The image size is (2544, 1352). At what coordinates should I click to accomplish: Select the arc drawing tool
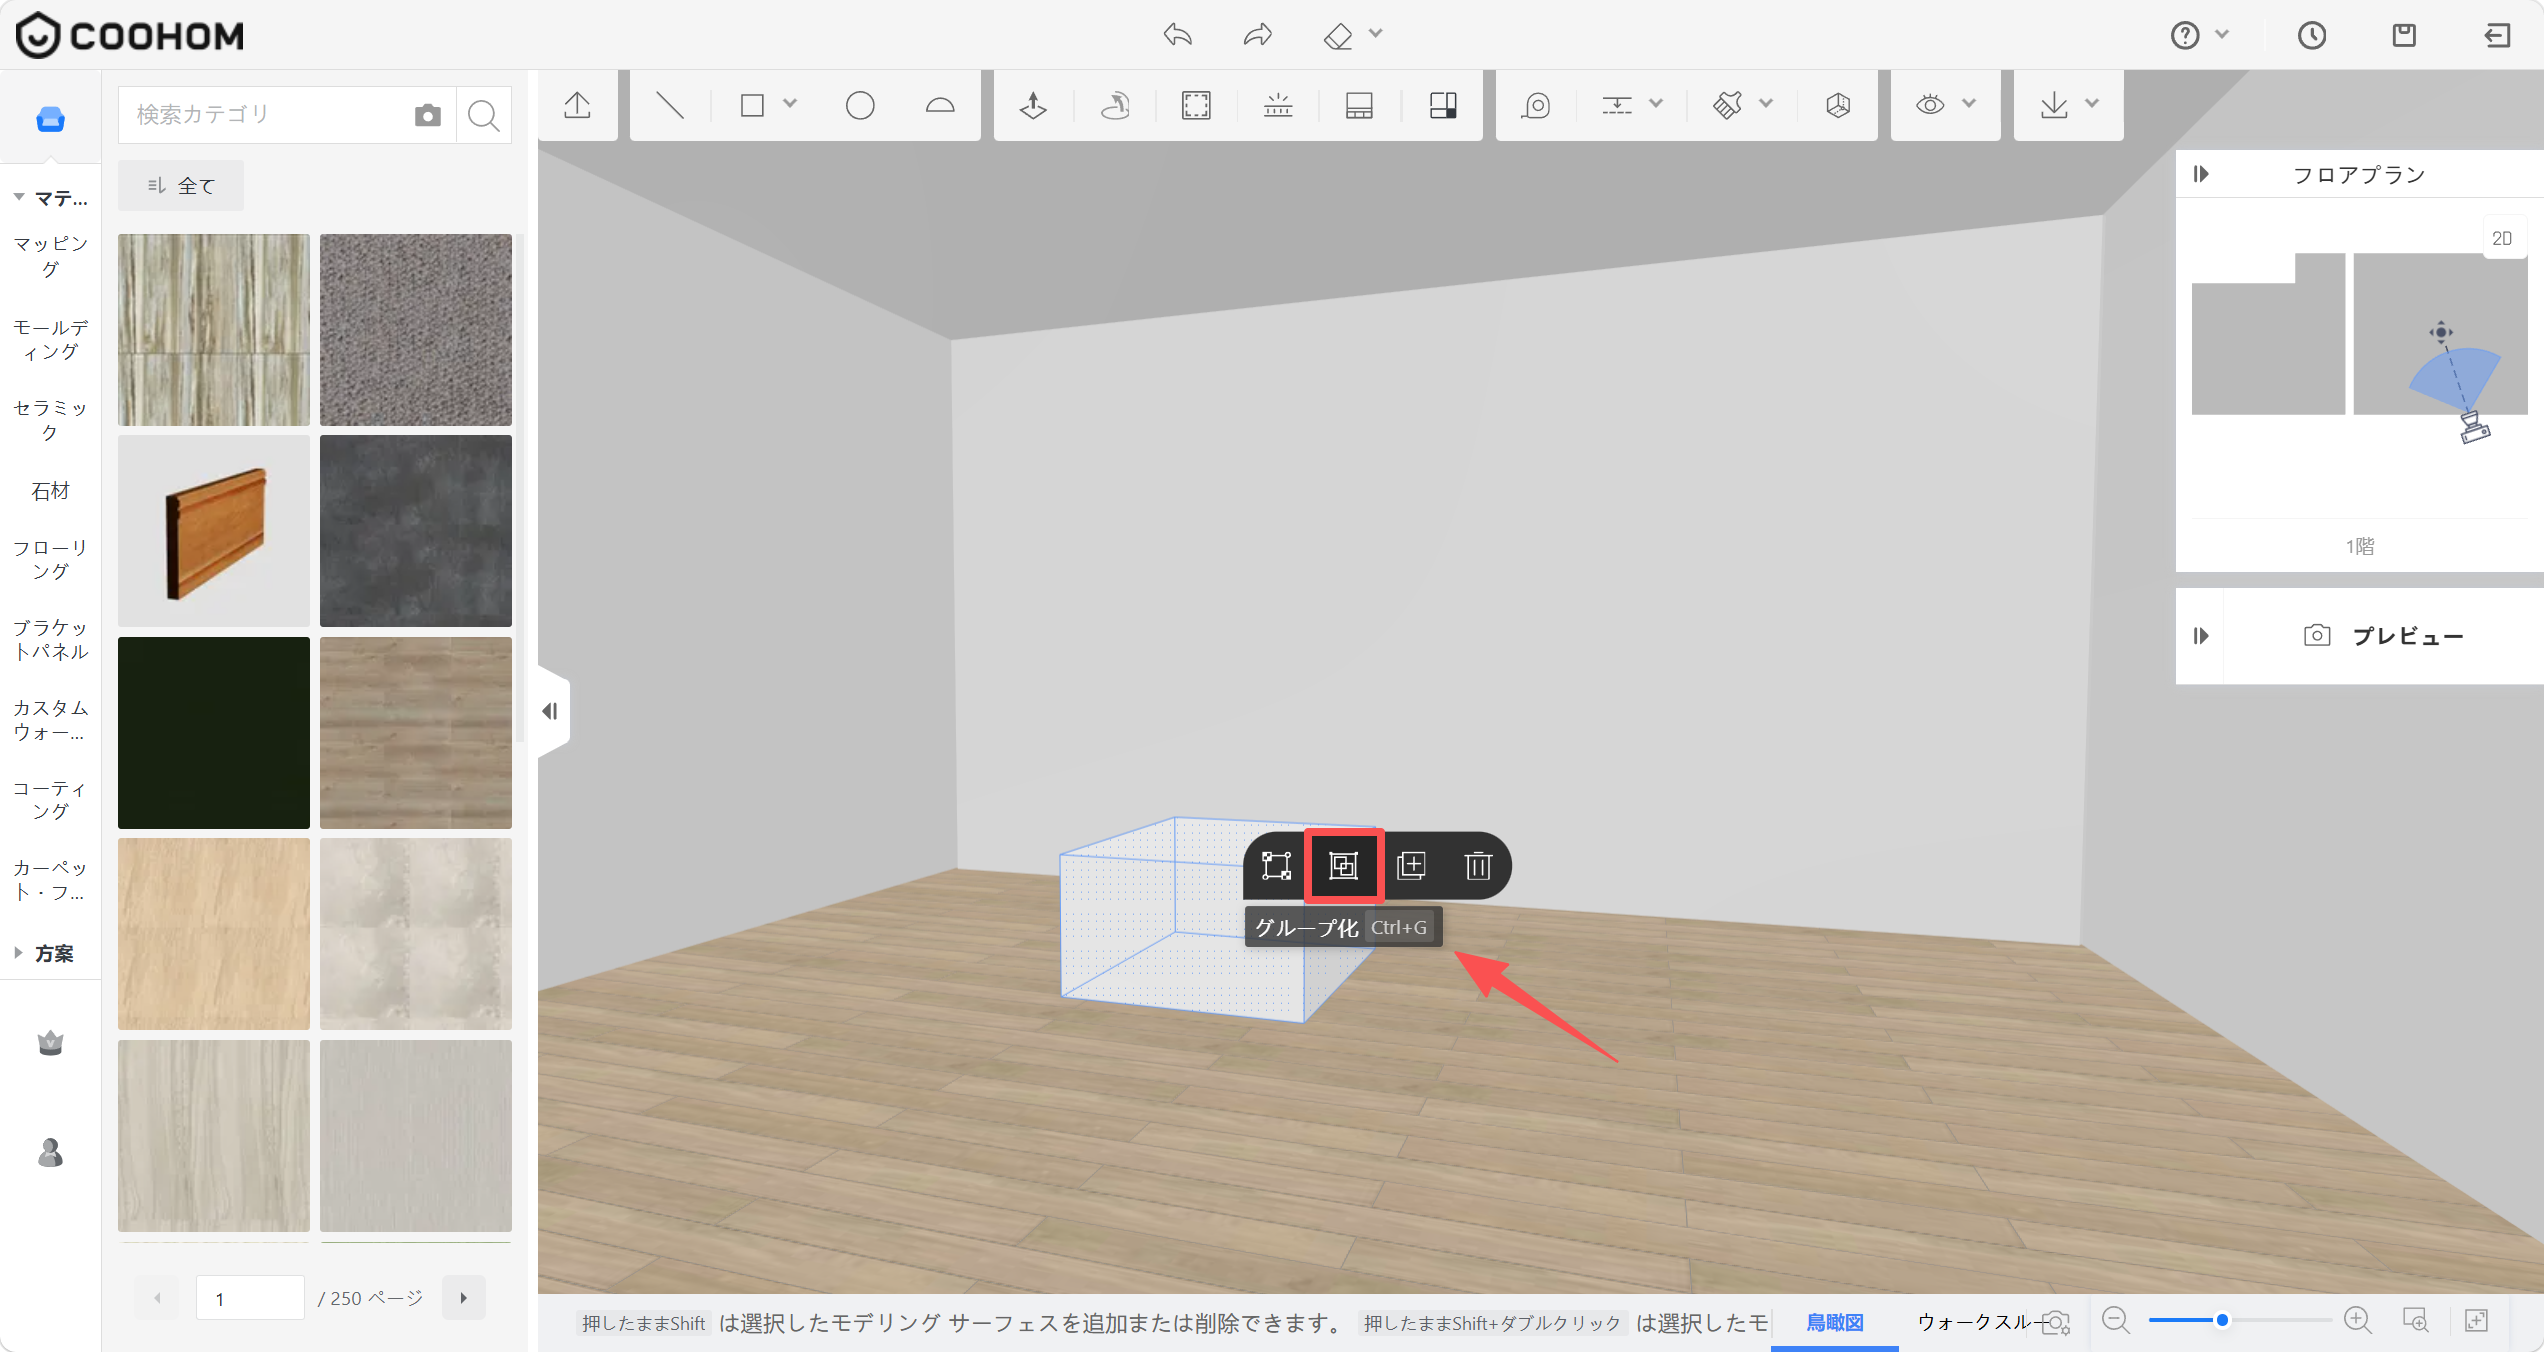pyautogui.click(x=940, y=105)
